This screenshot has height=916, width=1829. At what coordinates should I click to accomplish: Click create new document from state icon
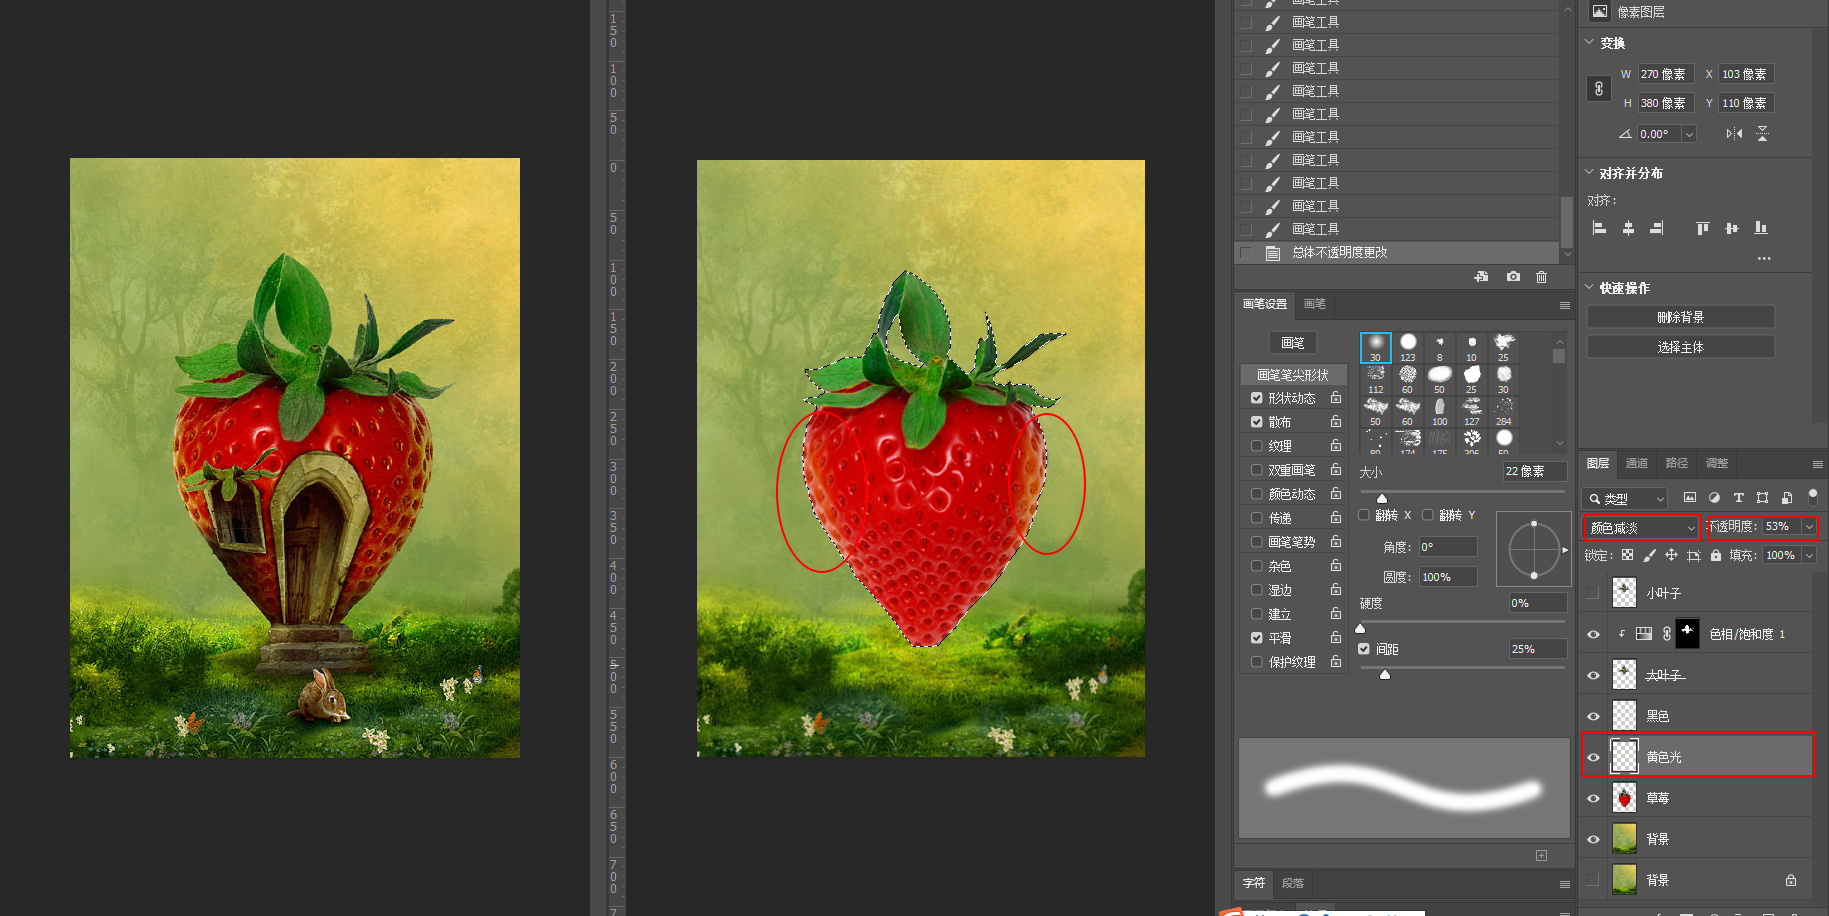coord(1482,277)
